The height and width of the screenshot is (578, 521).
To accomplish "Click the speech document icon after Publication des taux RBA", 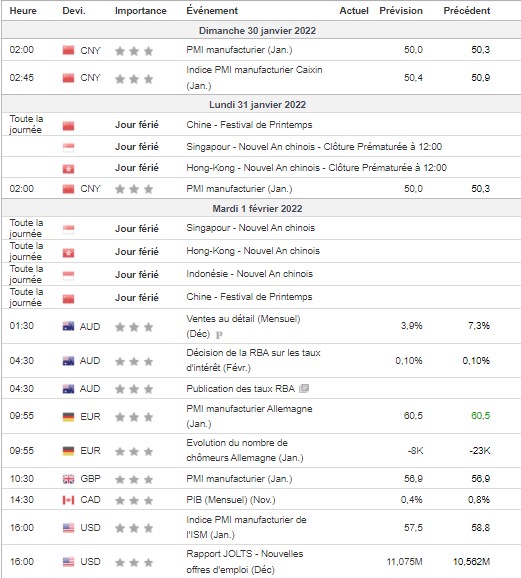I will click(304, 388).
